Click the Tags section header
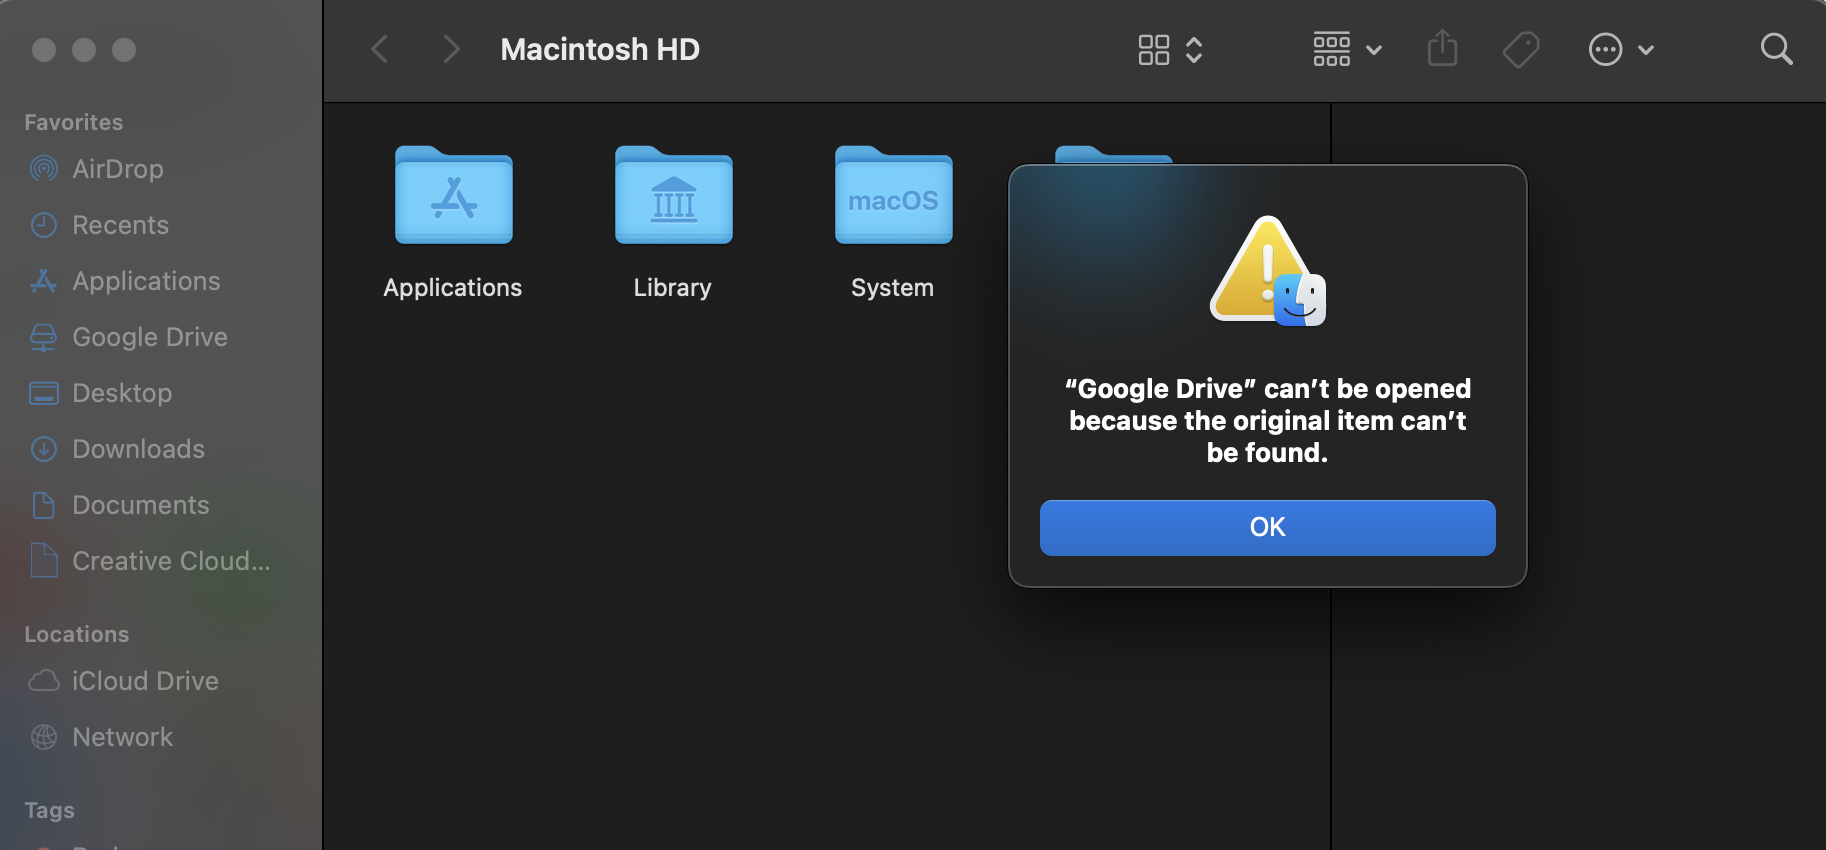Image resolution: width=1826 pixels, height=850 pixels. (x=49, y=810)
